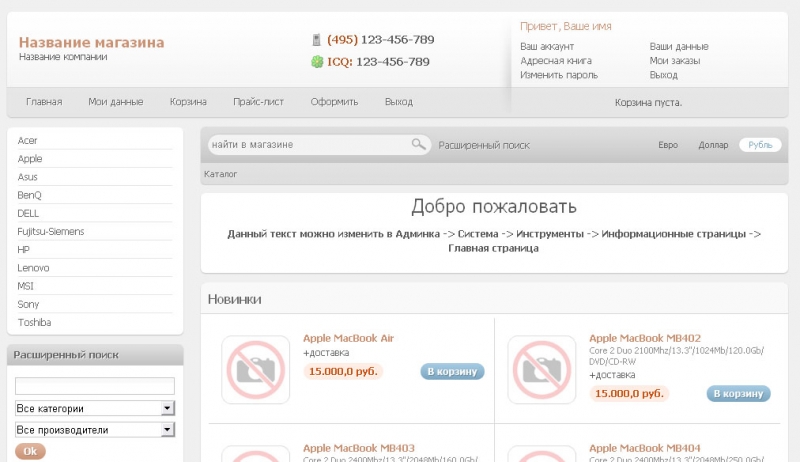Click the Новинки section heading

[234, 299]
